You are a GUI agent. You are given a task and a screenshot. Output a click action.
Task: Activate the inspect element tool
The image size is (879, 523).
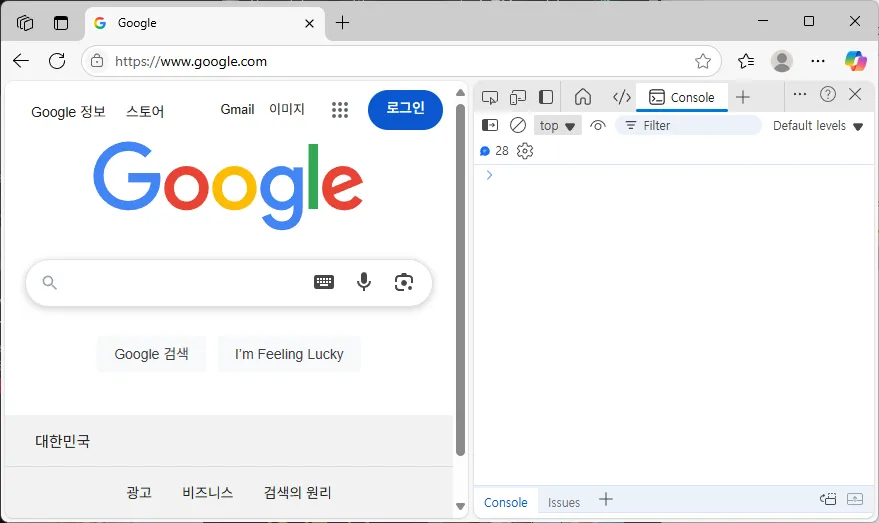pos(489,98)
